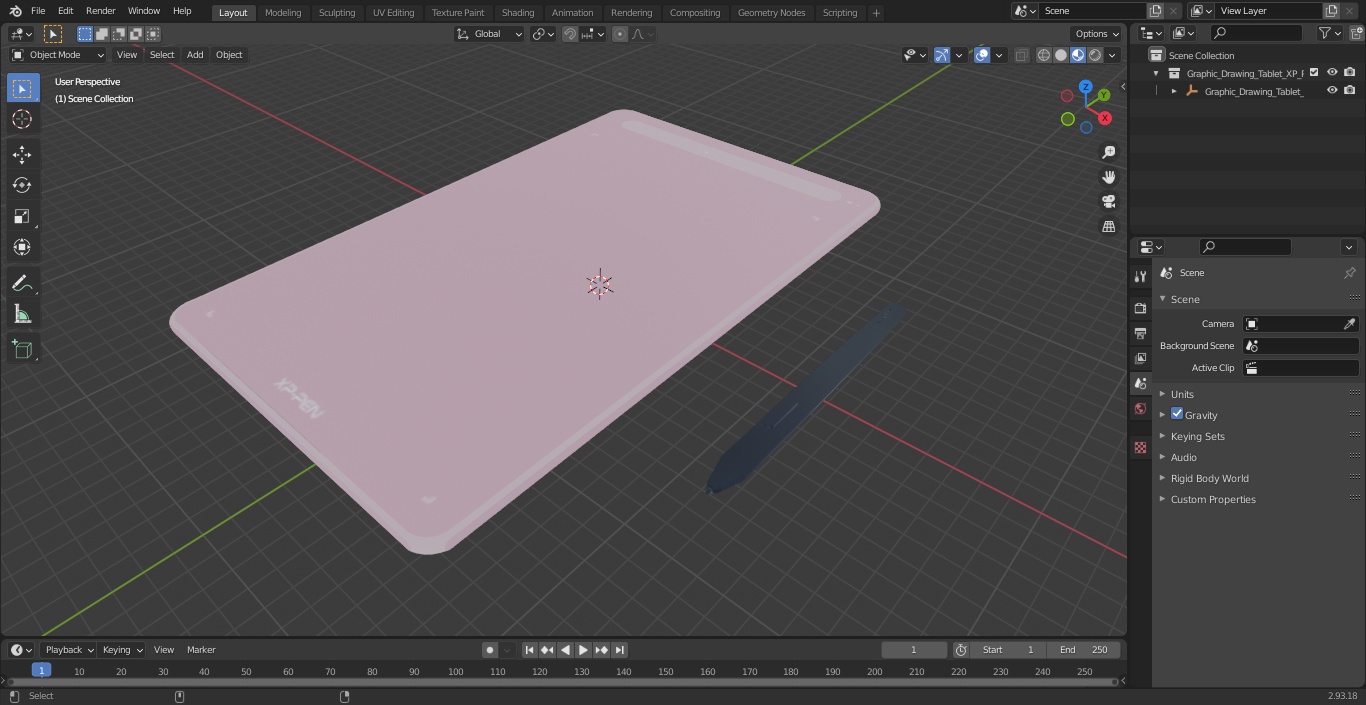Select the Annotate tool
This screenshot has width=1366, height=705.
22,284
